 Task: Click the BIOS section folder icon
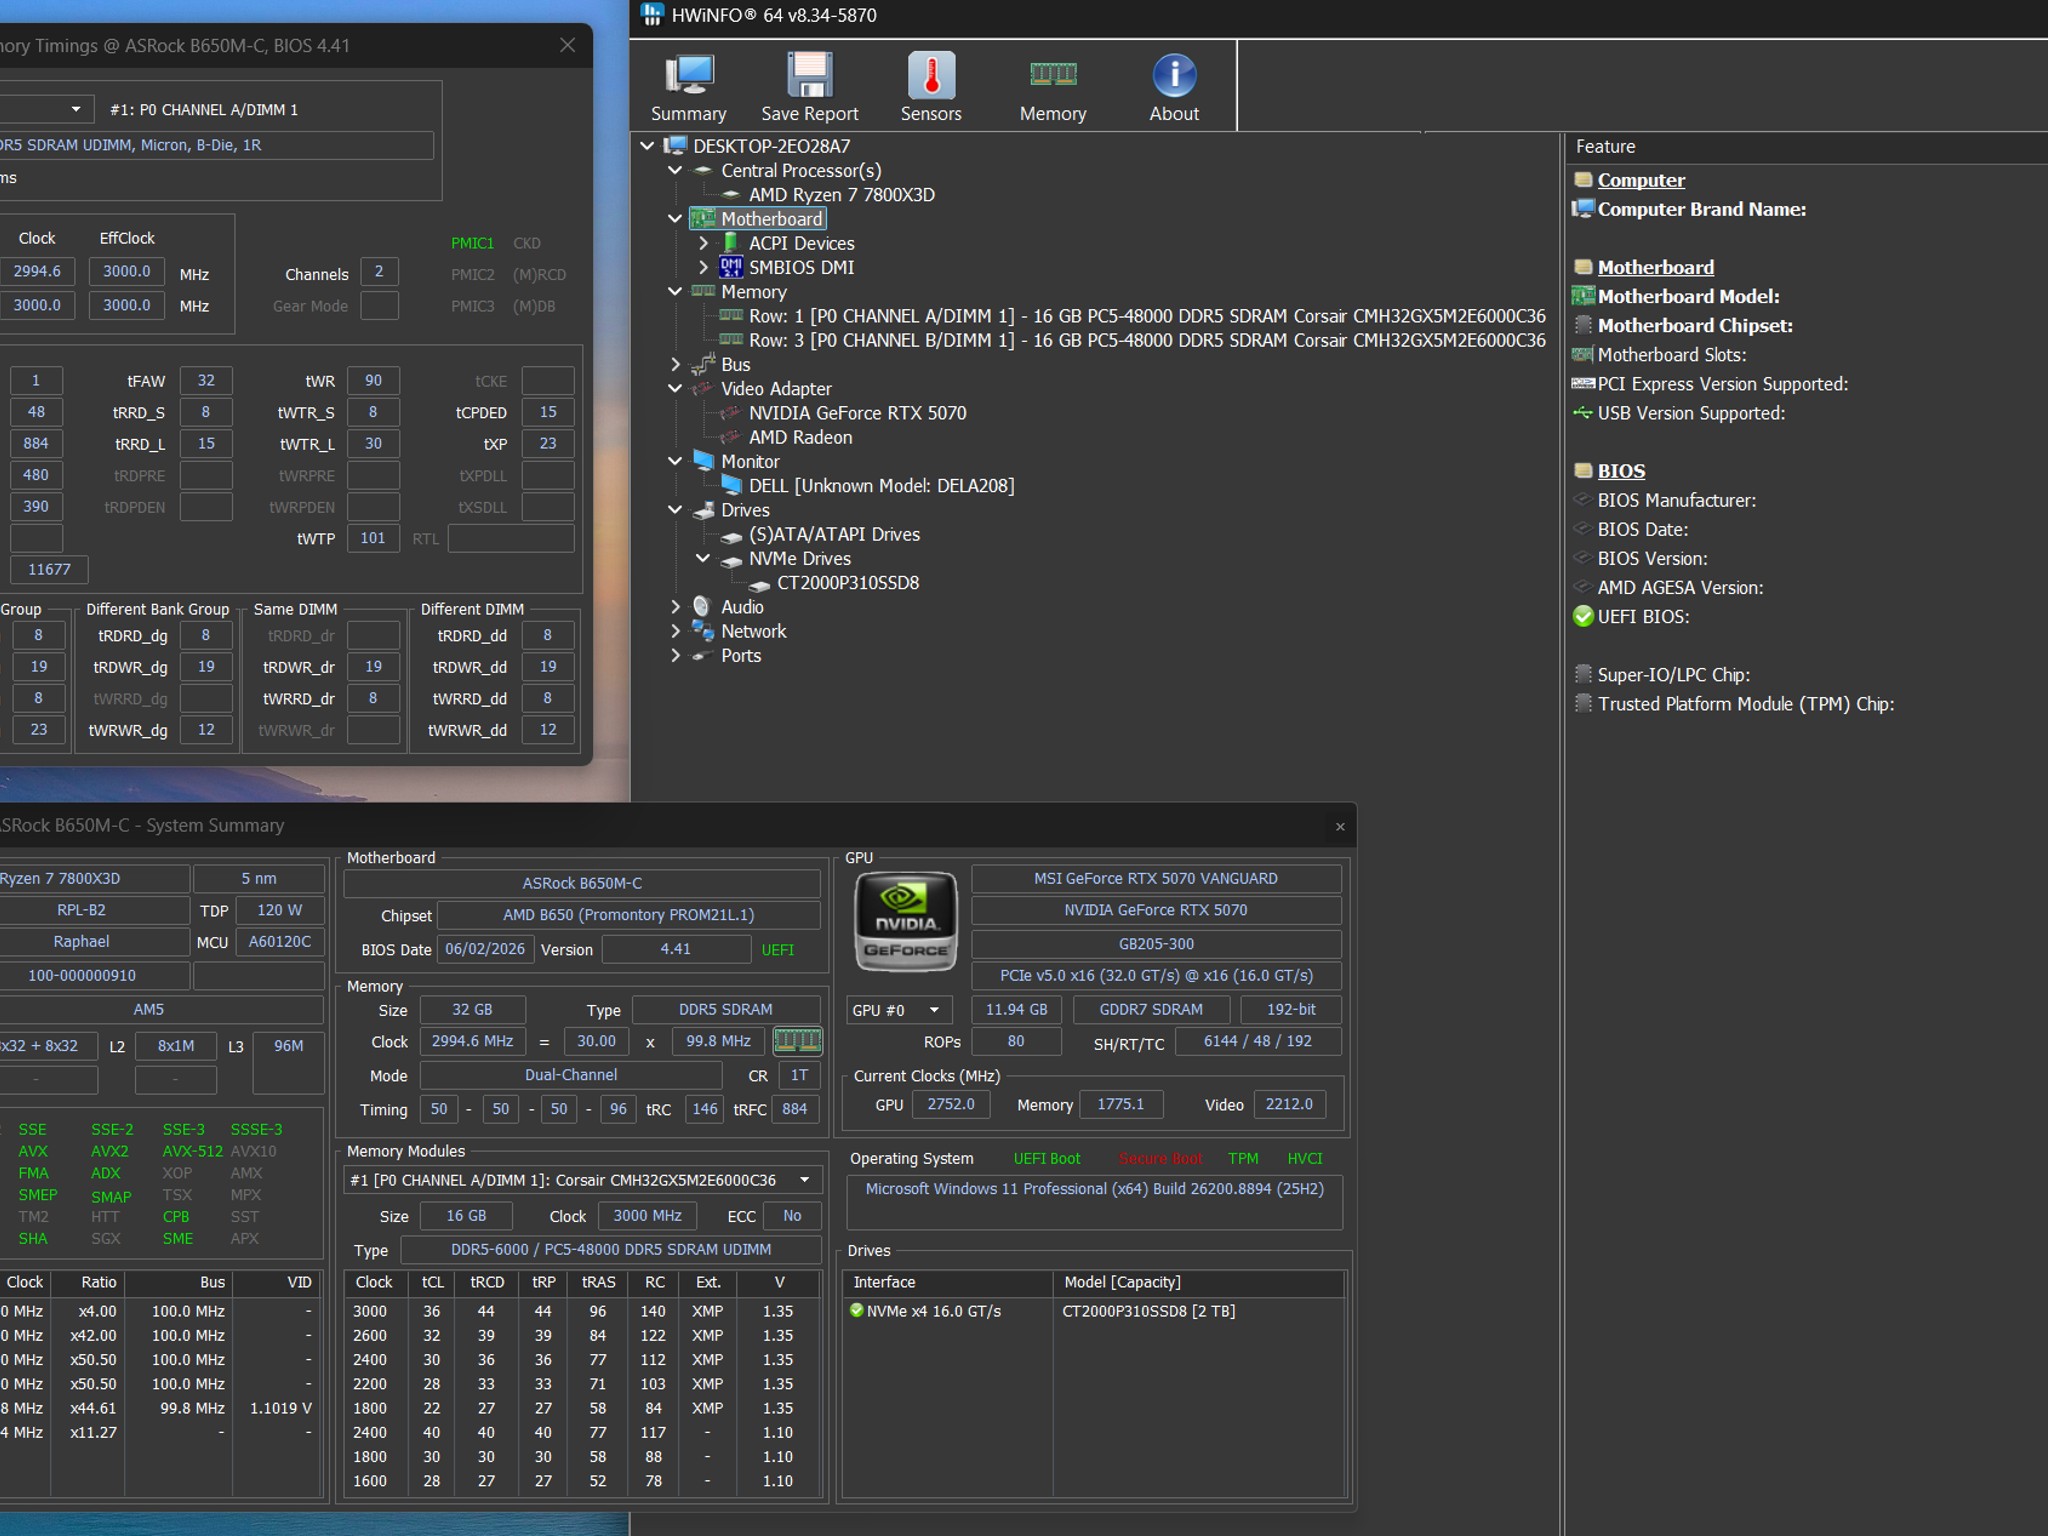1583,471
